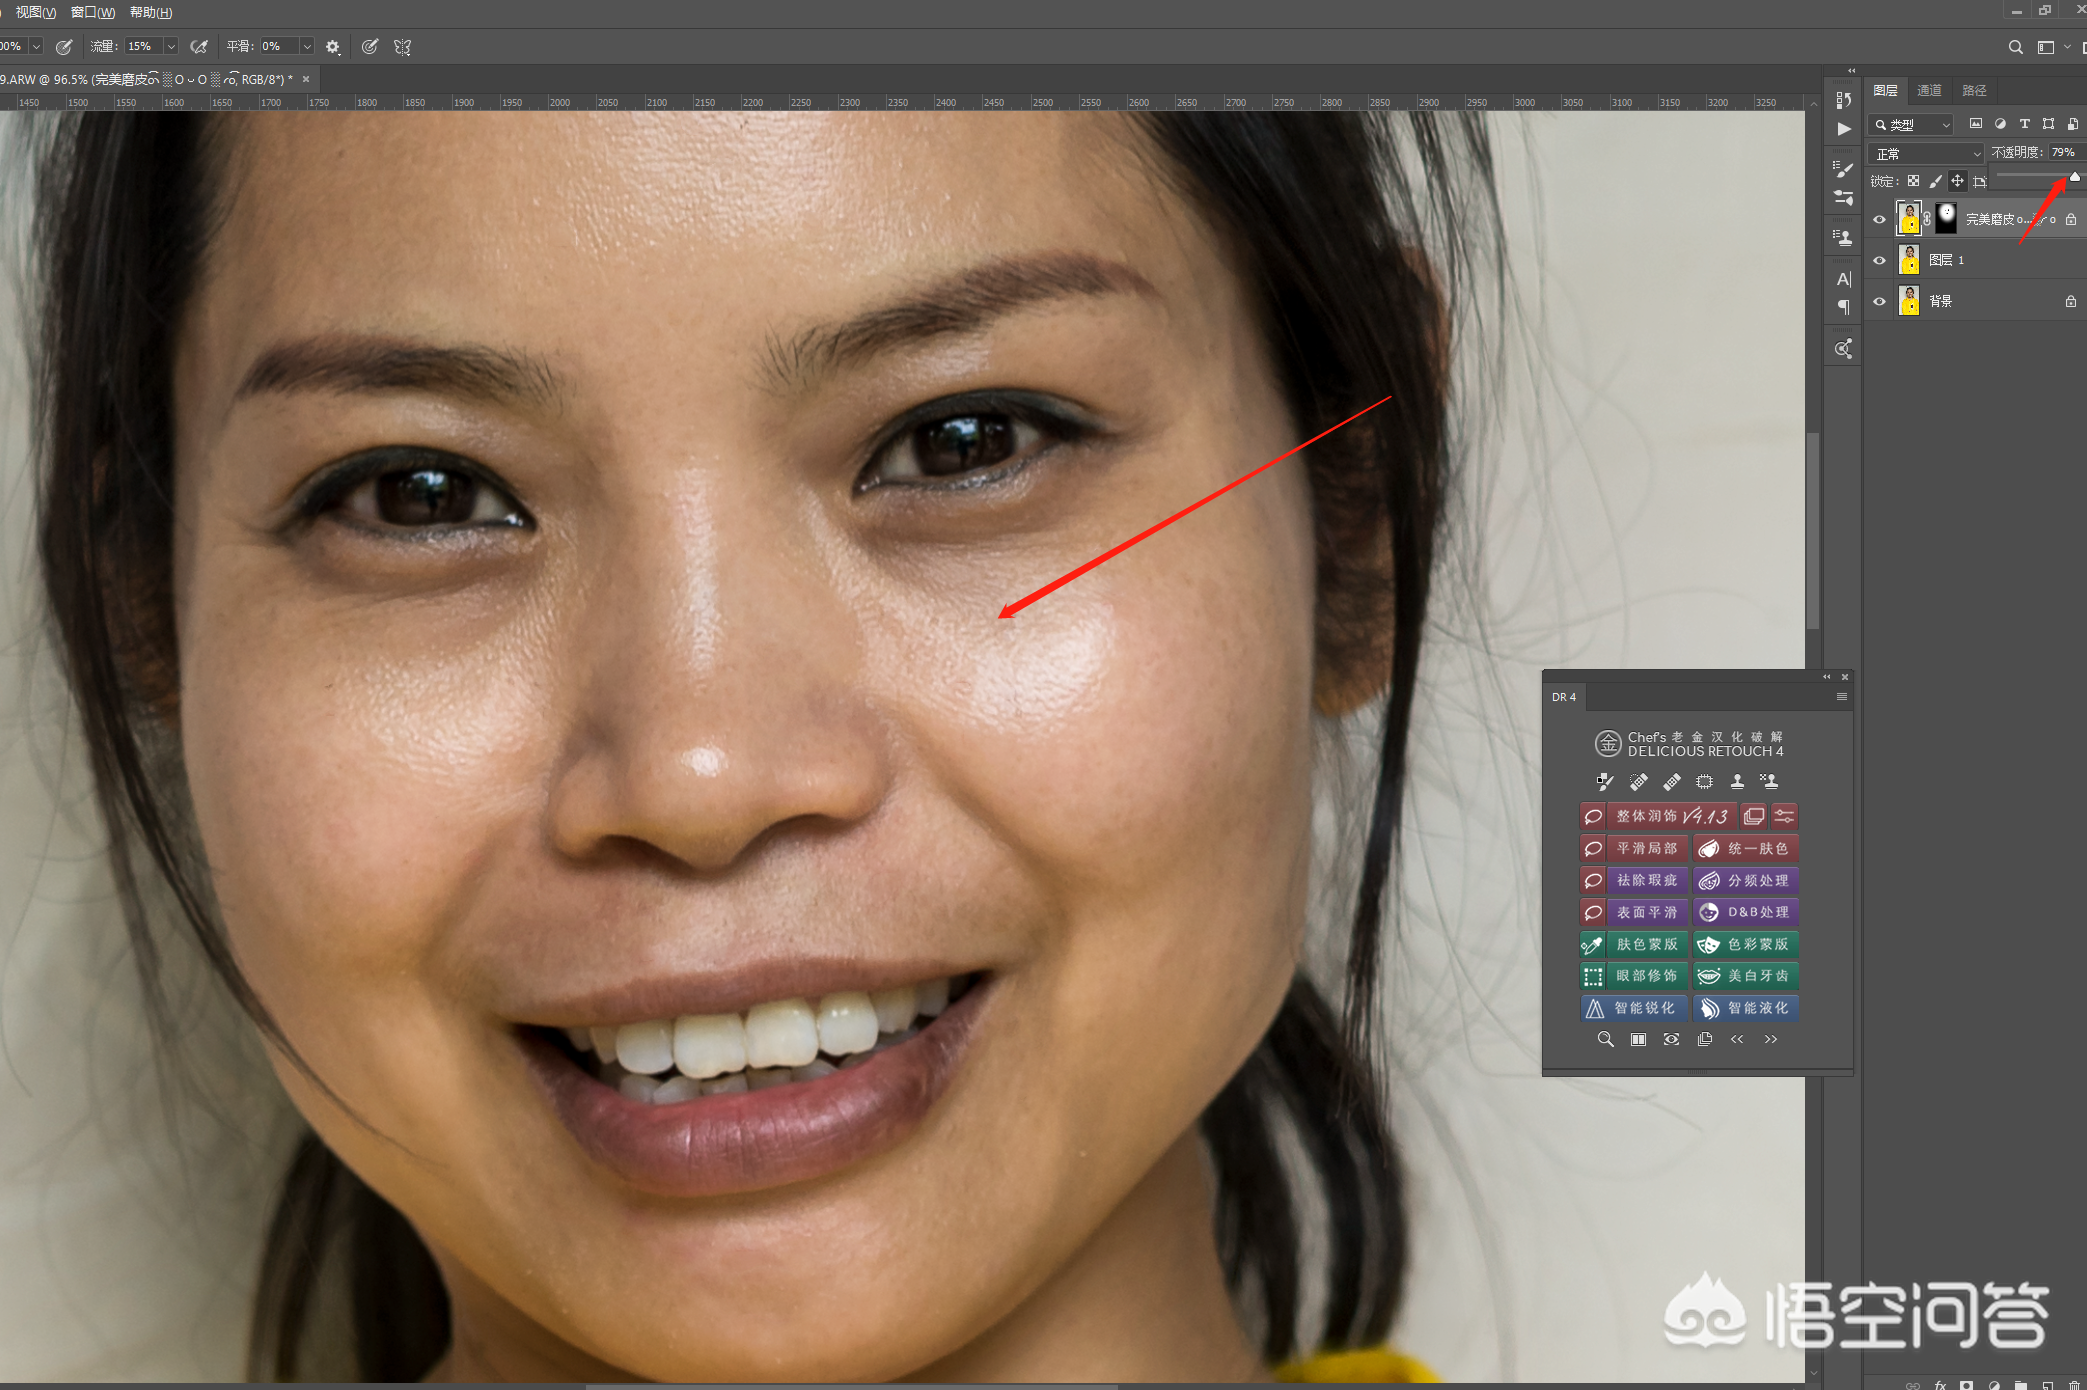
Task: Open the Paragraph panel icon
Action: pos(1844,307)
